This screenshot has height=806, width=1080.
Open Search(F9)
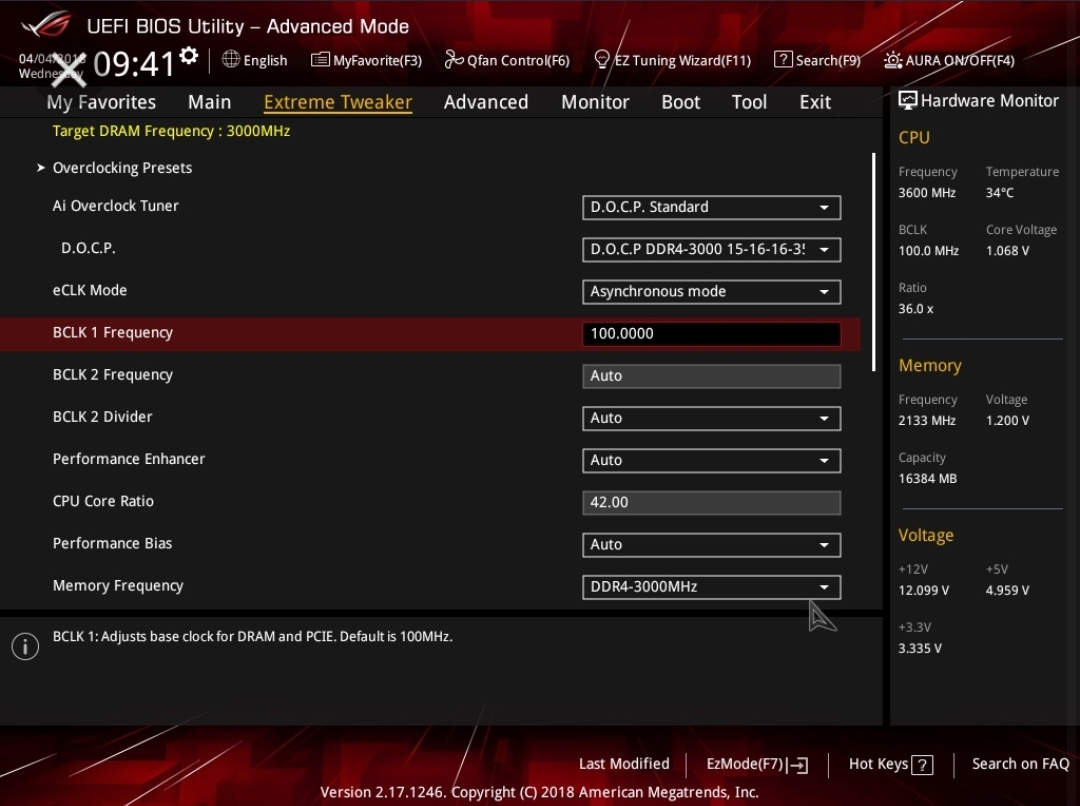tap(818, 61)
